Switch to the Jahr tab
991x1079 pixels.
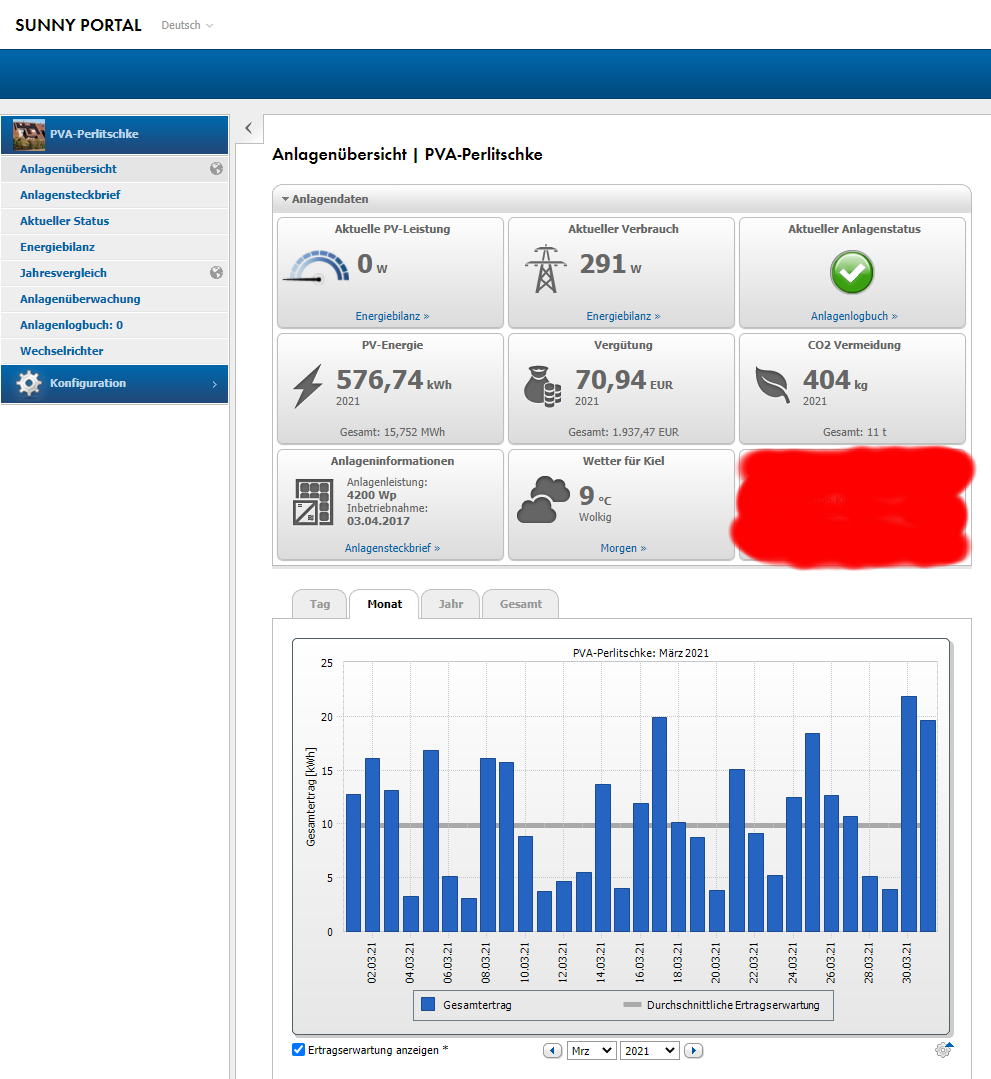click(x=450, y=604)
